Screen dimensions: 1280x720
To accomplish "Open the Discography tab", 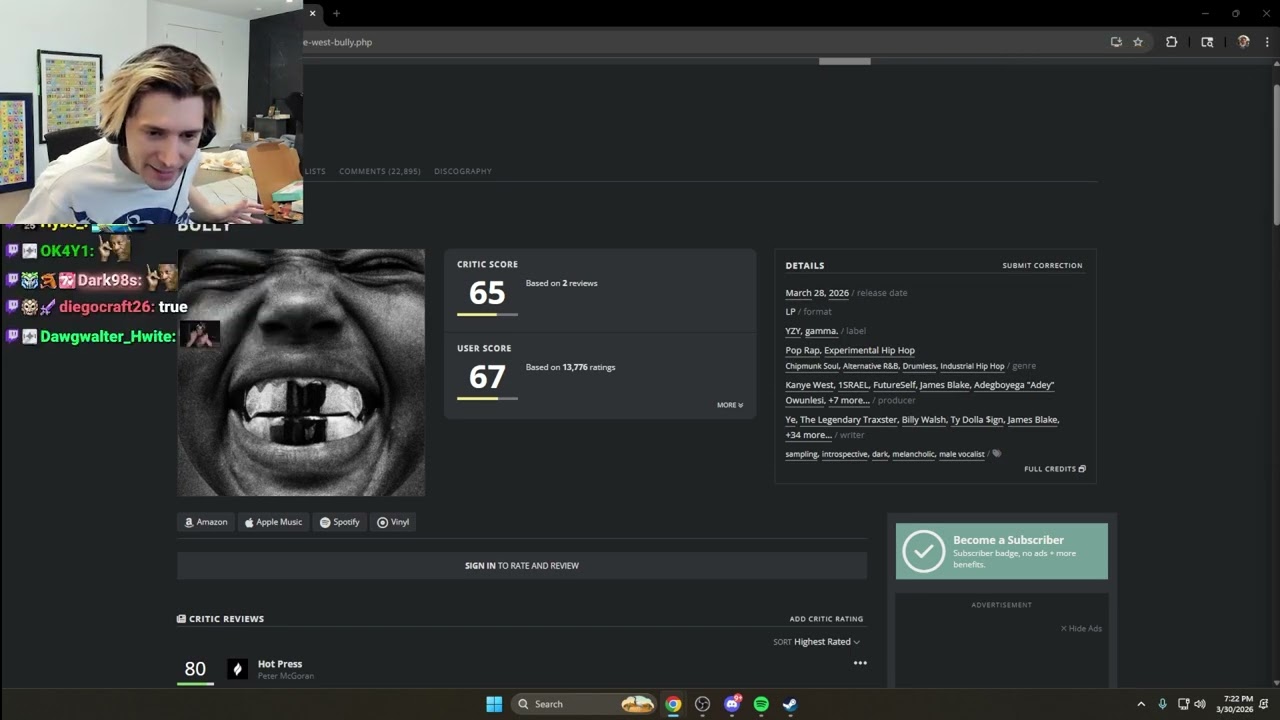I will pyautogui.click(x=462, y=171).
